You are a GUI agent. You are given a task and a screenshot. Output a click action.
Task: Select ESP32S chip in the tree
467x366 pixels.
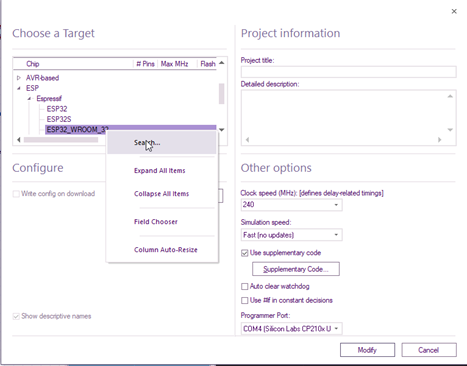pos(59,119)
